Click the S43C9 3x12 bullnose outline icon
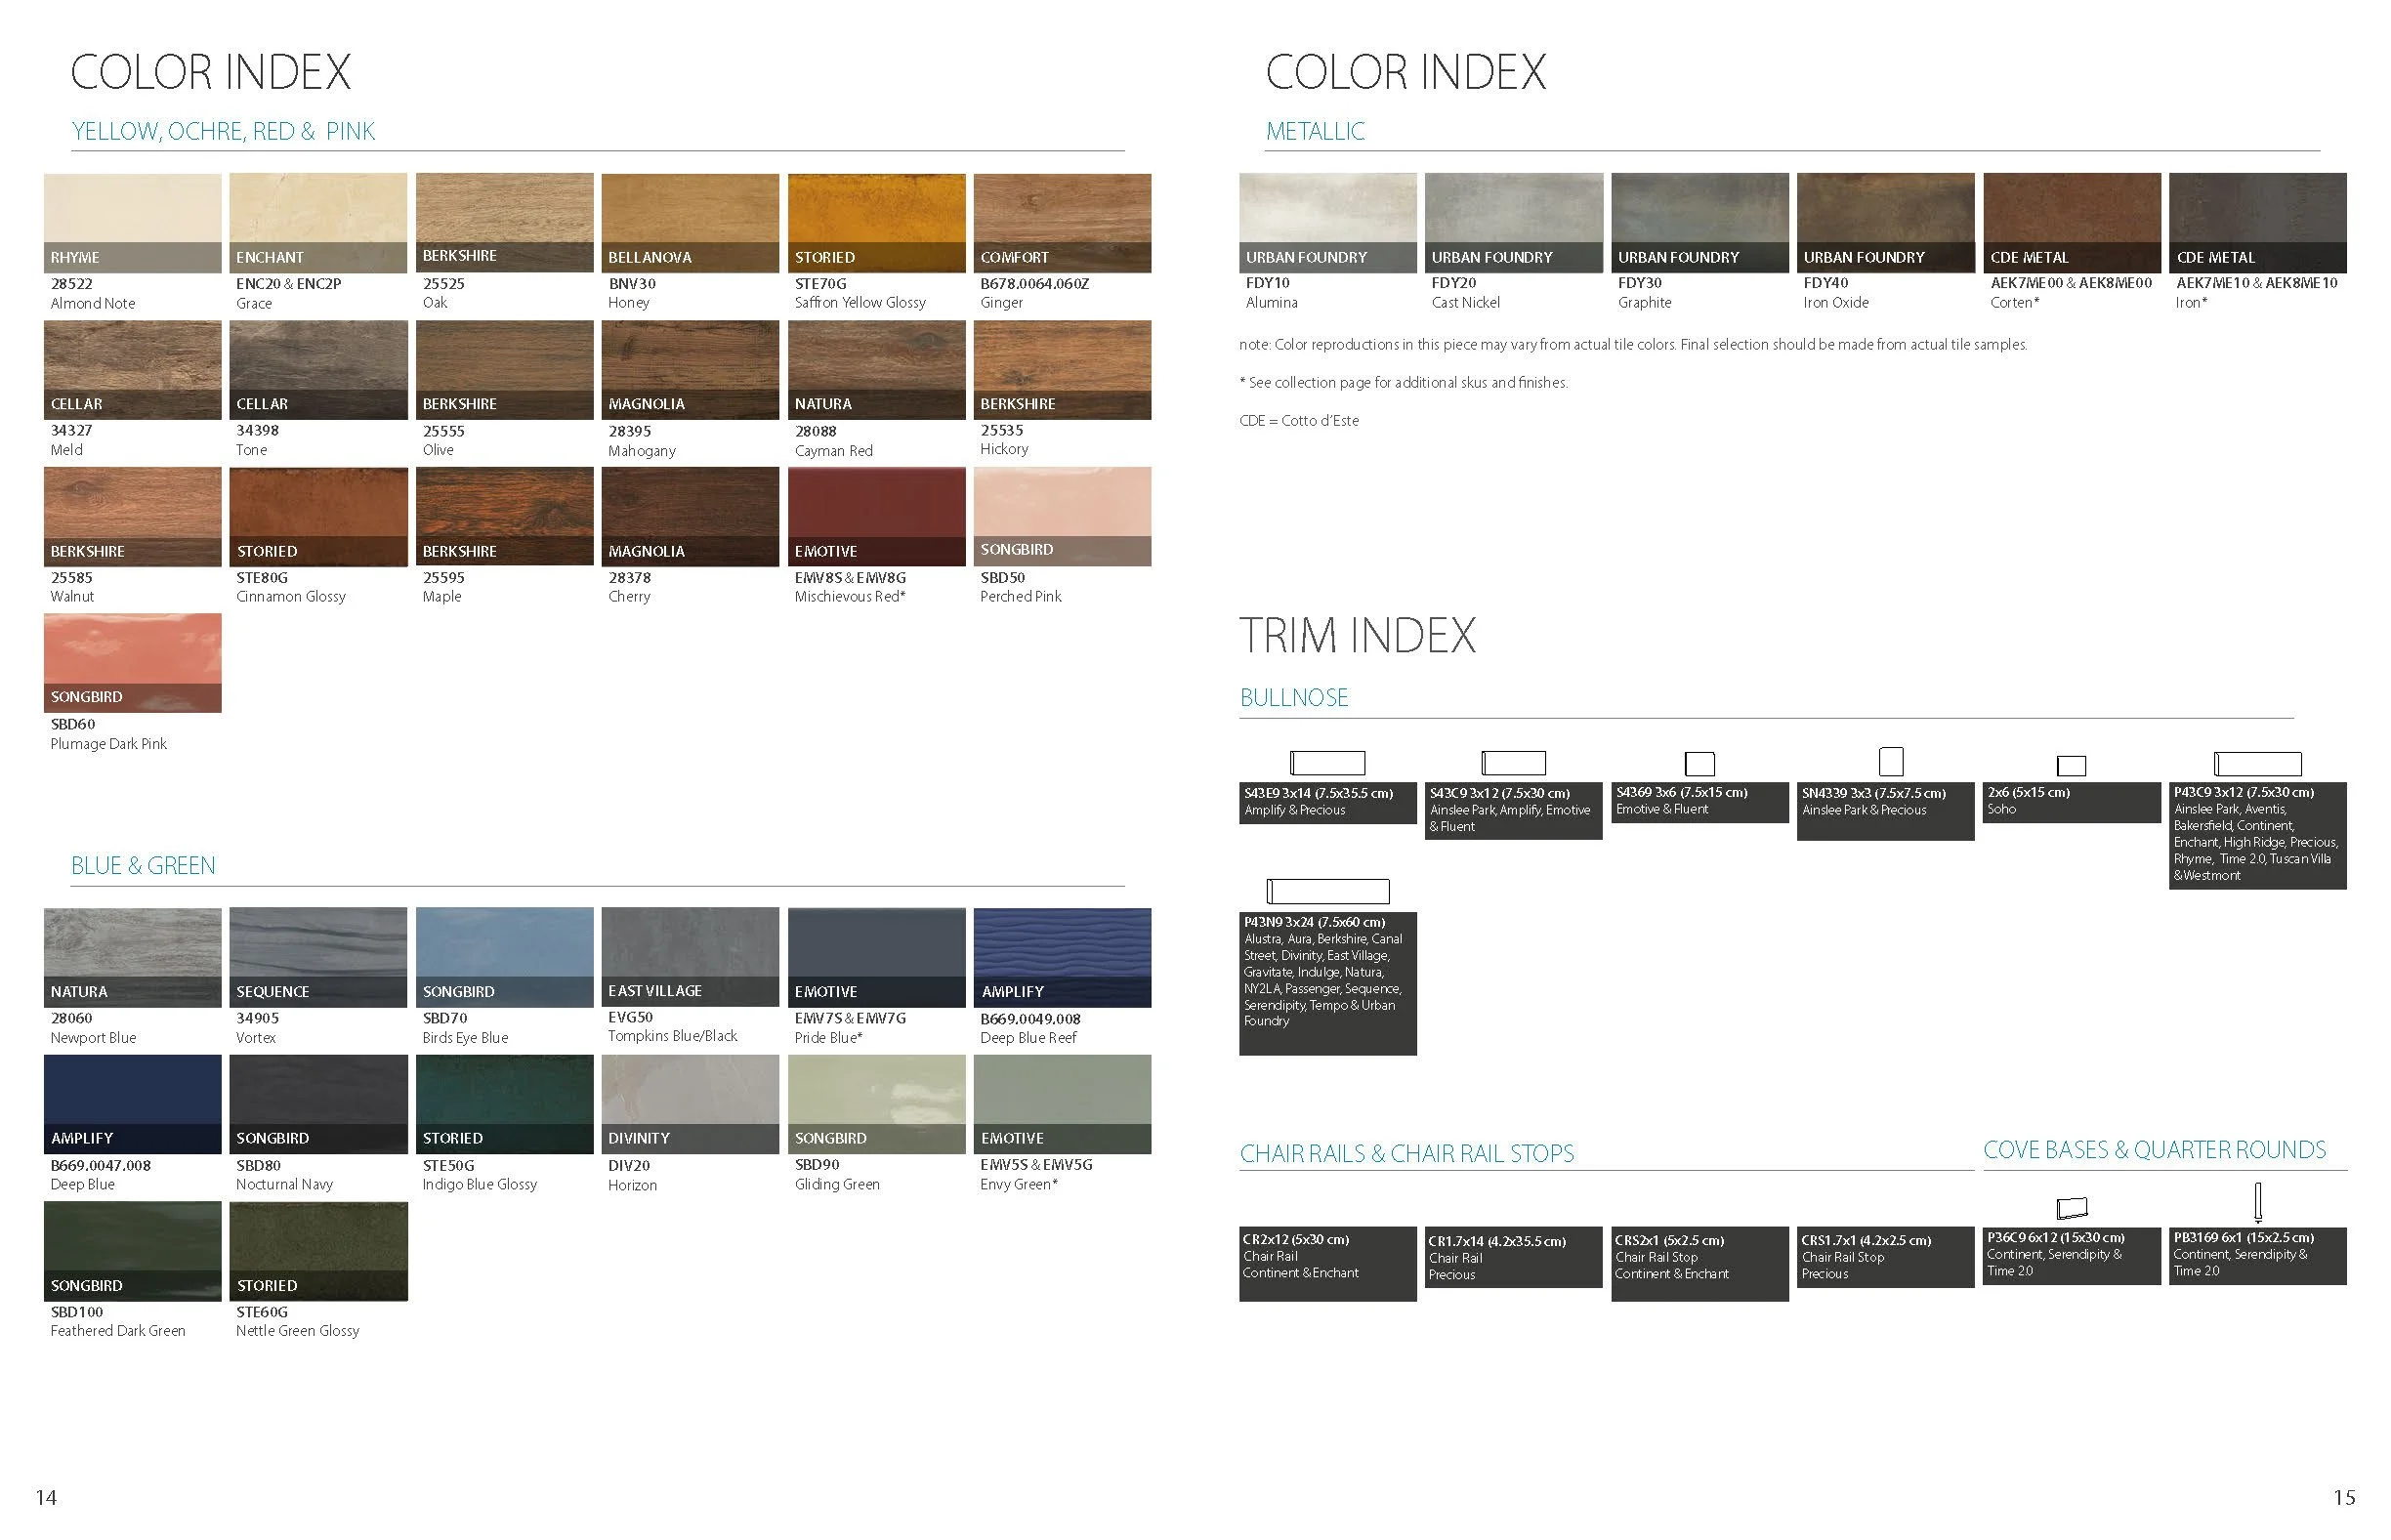 pyautogui.click(x=1513, y=763)
